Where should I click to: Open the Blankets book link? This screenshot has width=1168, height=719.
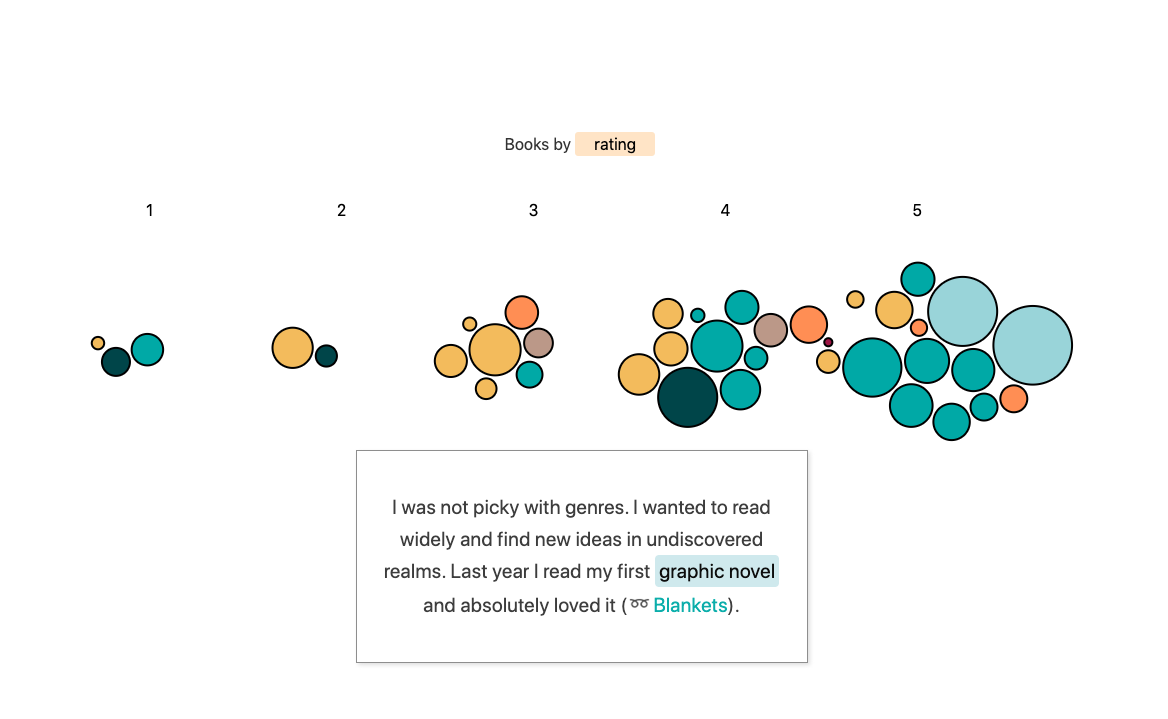[x=690, y=605]
